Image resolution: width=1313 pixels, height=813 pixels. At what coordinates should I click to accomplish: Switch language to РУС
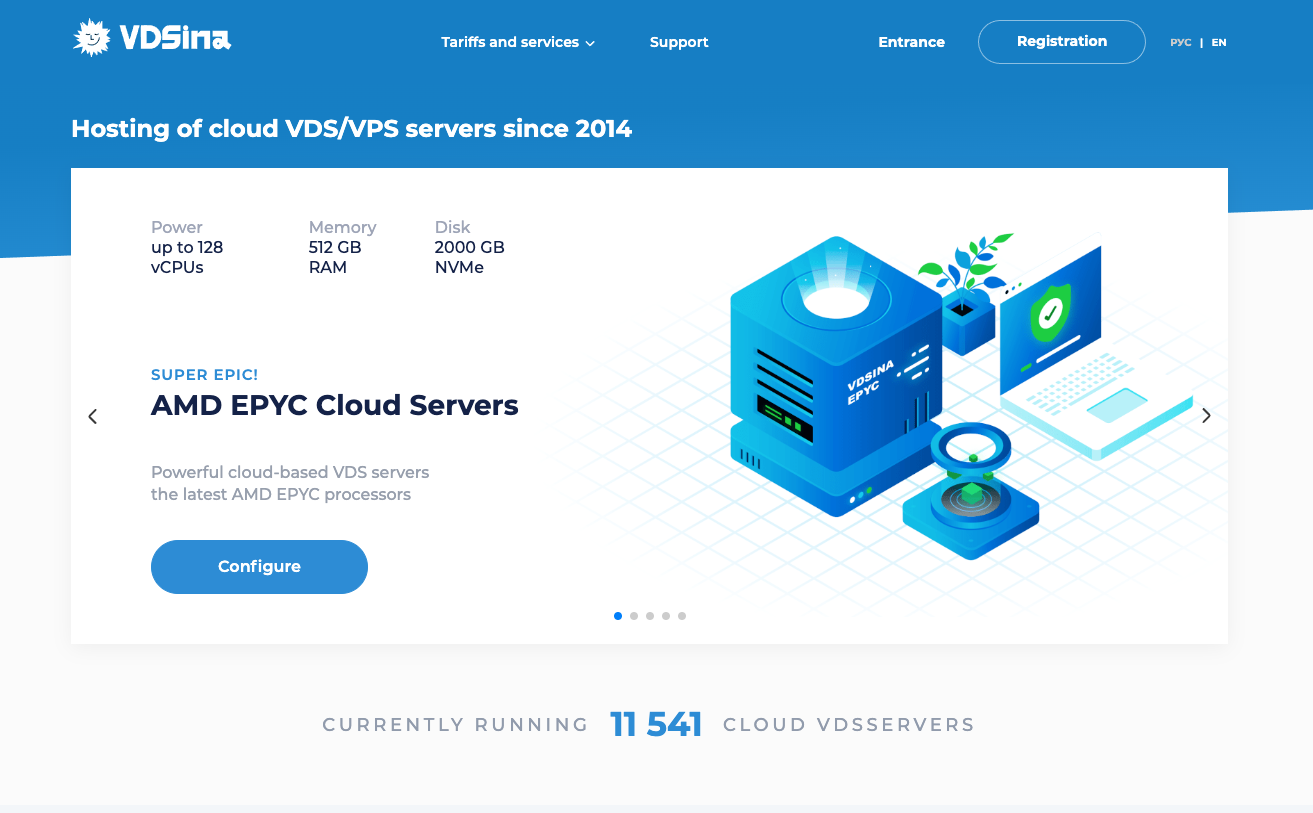click(x=1180, y=43)
